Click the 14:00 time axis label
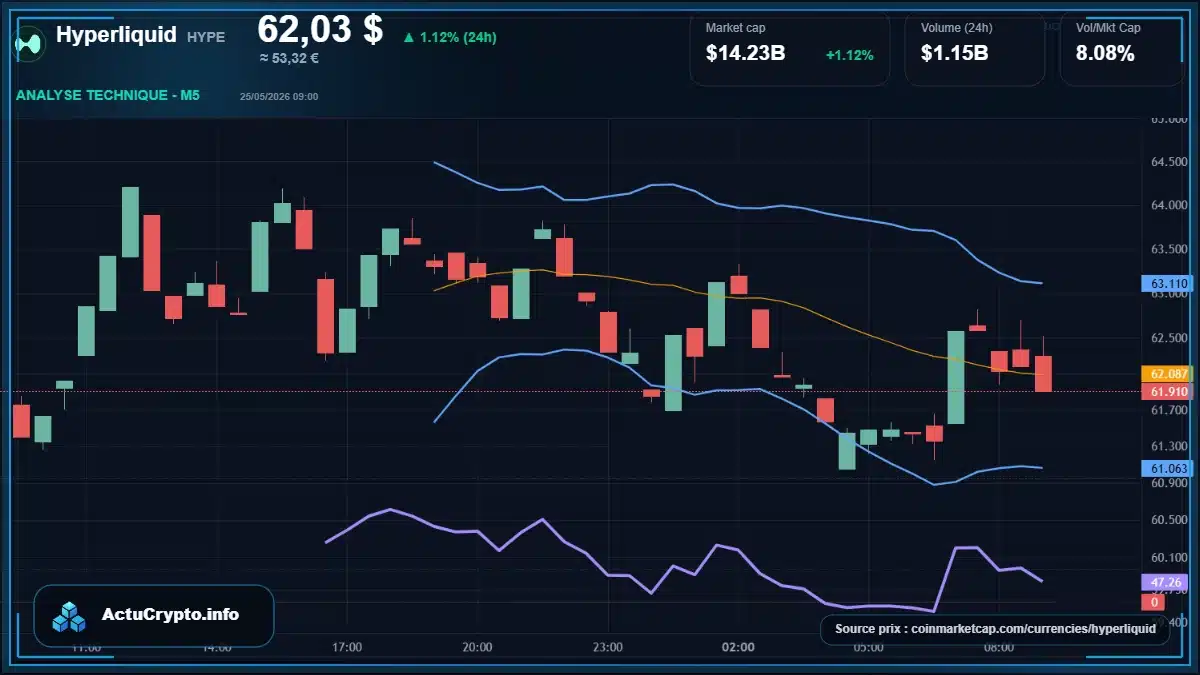The height and width of the screenshot is (675, 1200). pyautogui.click(x=217, y=647)
